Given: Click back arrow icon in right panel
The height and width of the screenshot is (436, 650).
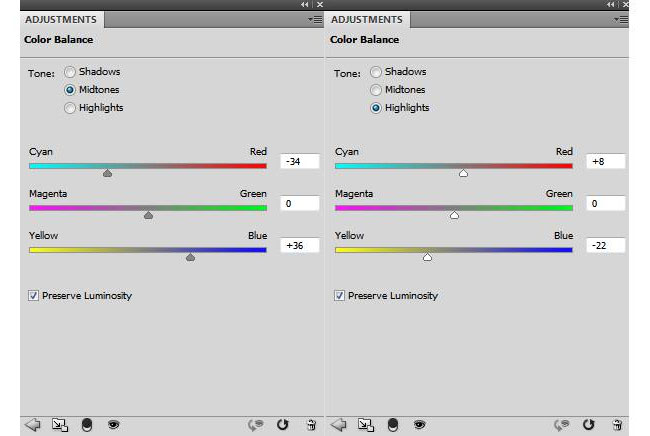Looking at the screenshot, I should (x=339, y=424).
